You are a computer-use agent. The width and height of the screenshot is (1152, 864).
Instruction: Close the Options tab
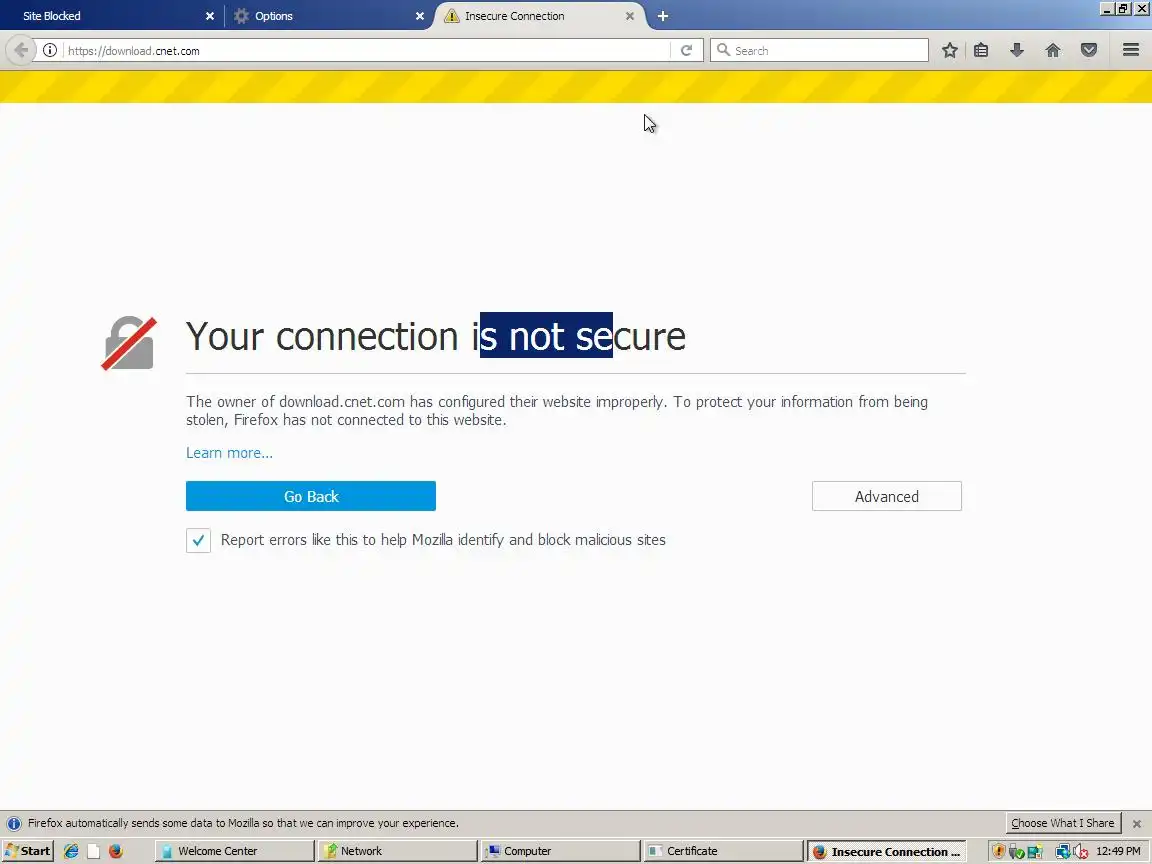pyautogui.click(x=420, y=16)
